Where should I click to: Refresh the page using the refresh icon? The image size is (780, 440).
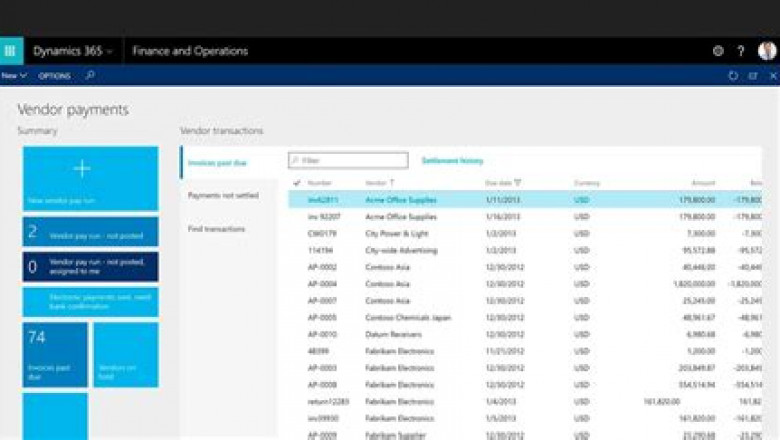pos(733,76)
